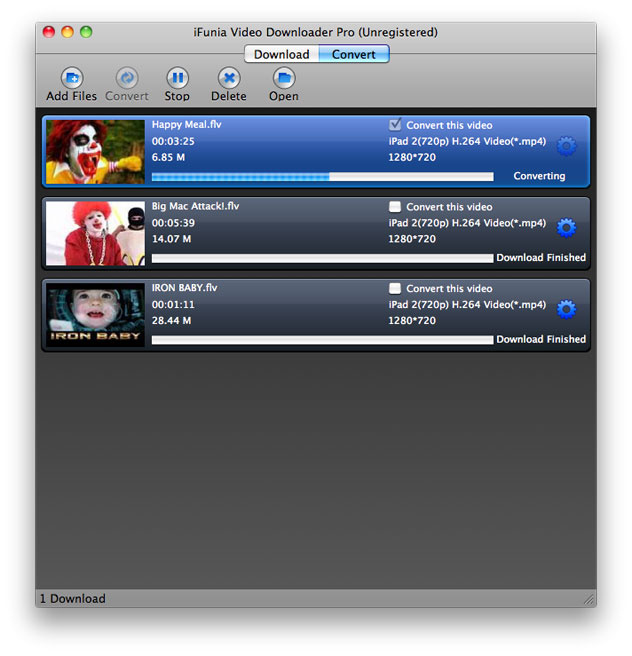
Task: Close the window with the red button
Action: pos(49,32)
